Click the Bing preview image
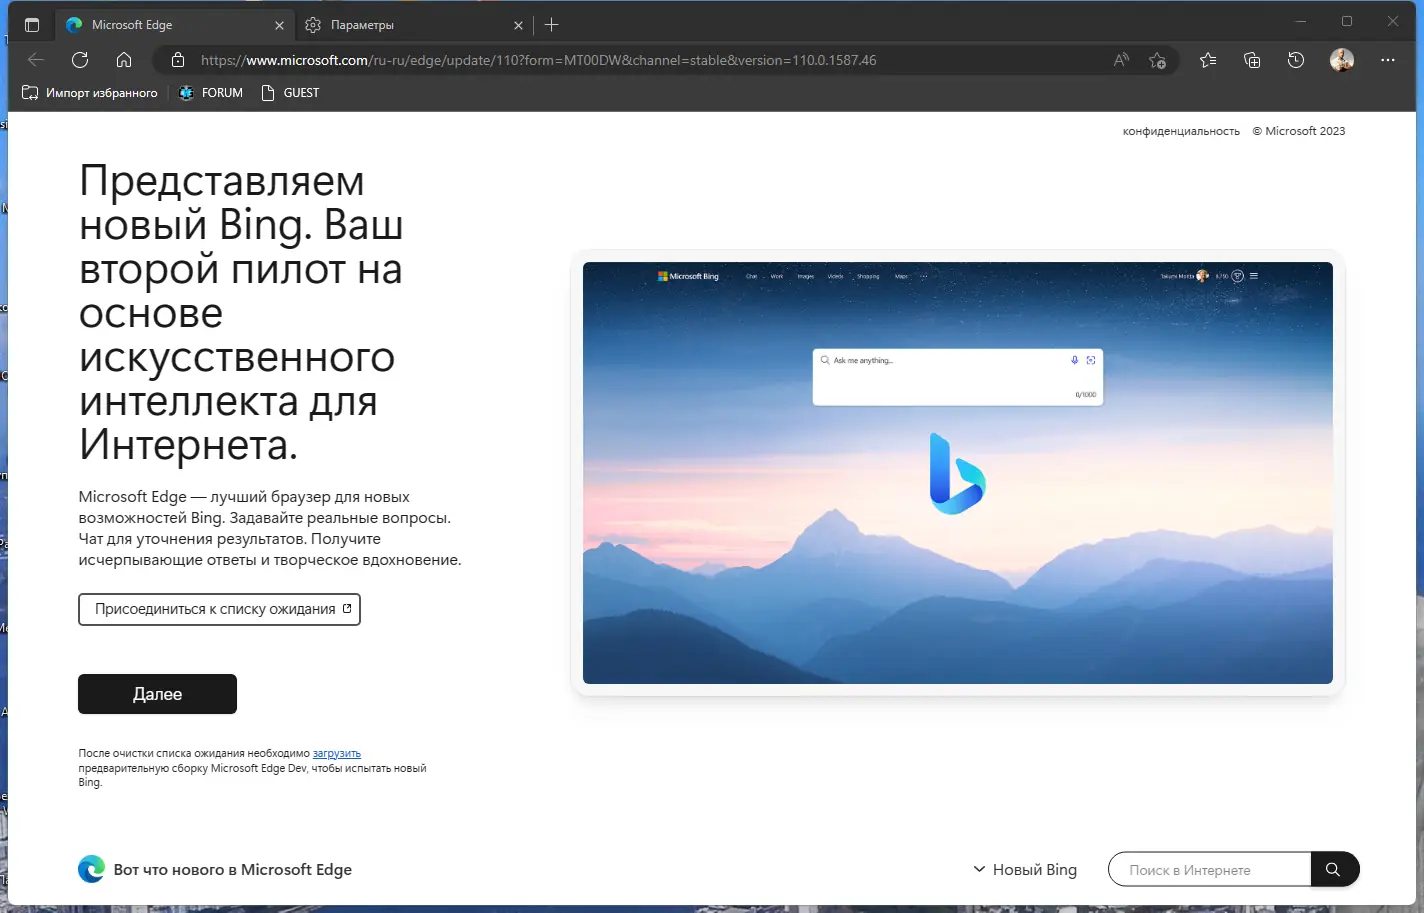 (958, 473)
